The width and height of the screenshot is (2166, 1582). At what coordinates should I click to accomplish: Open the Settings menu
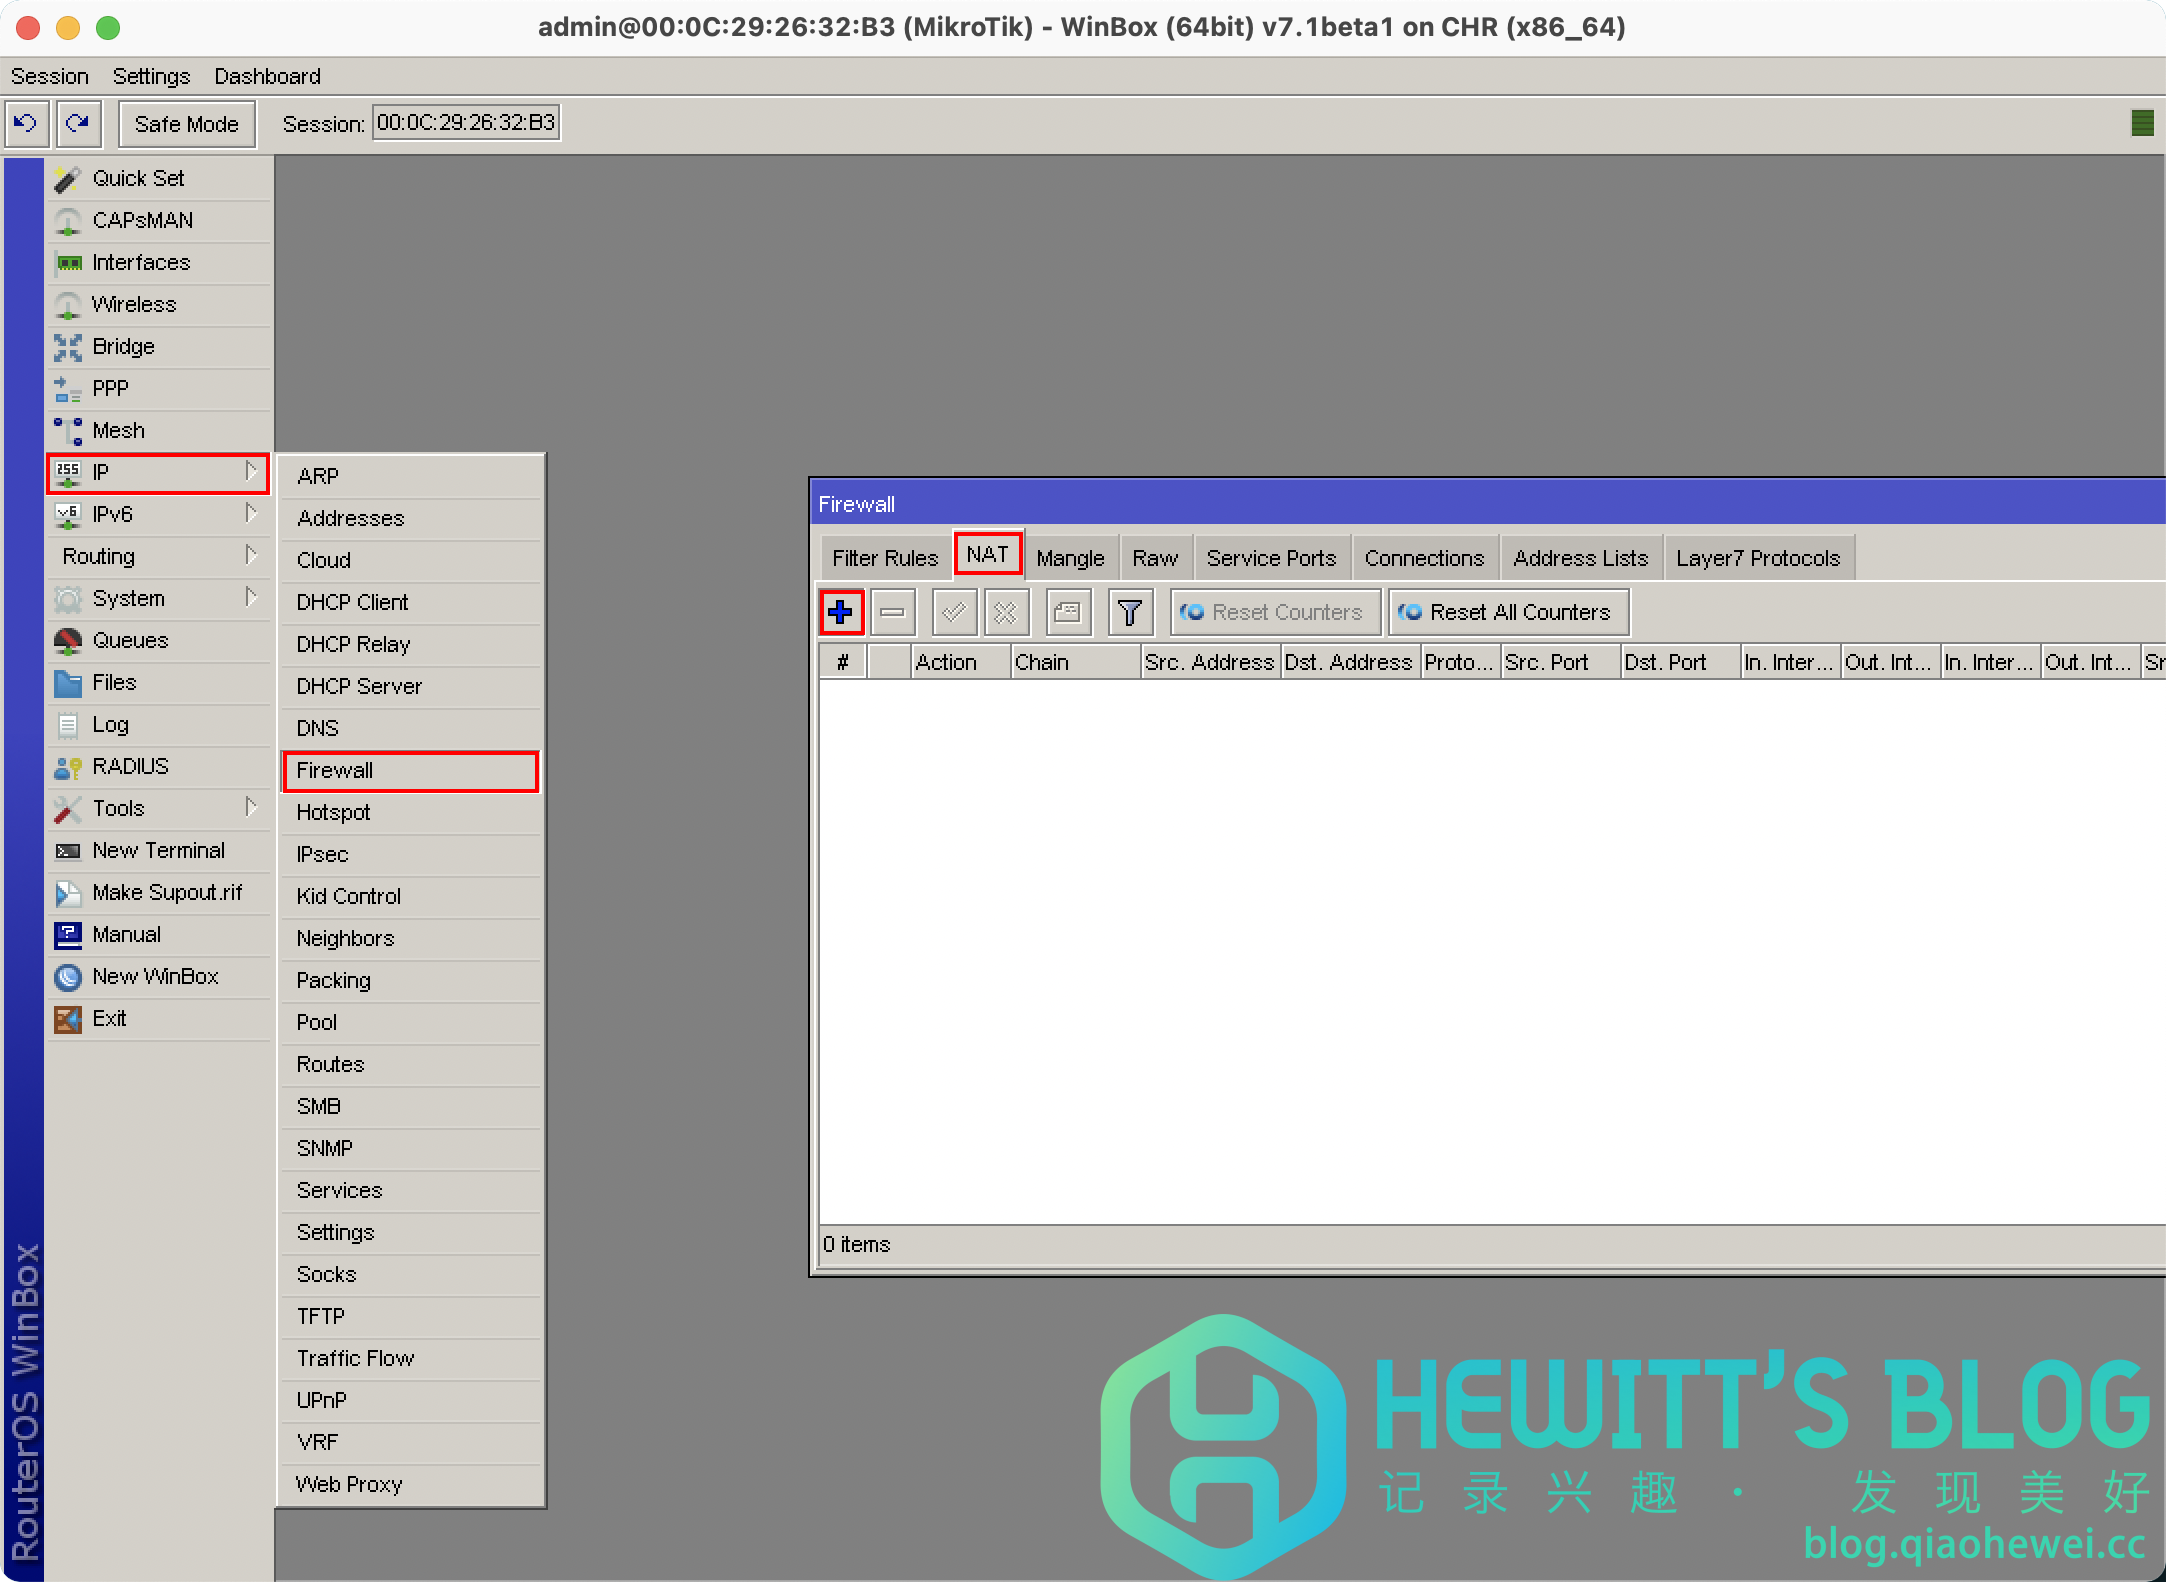(151, 76)
